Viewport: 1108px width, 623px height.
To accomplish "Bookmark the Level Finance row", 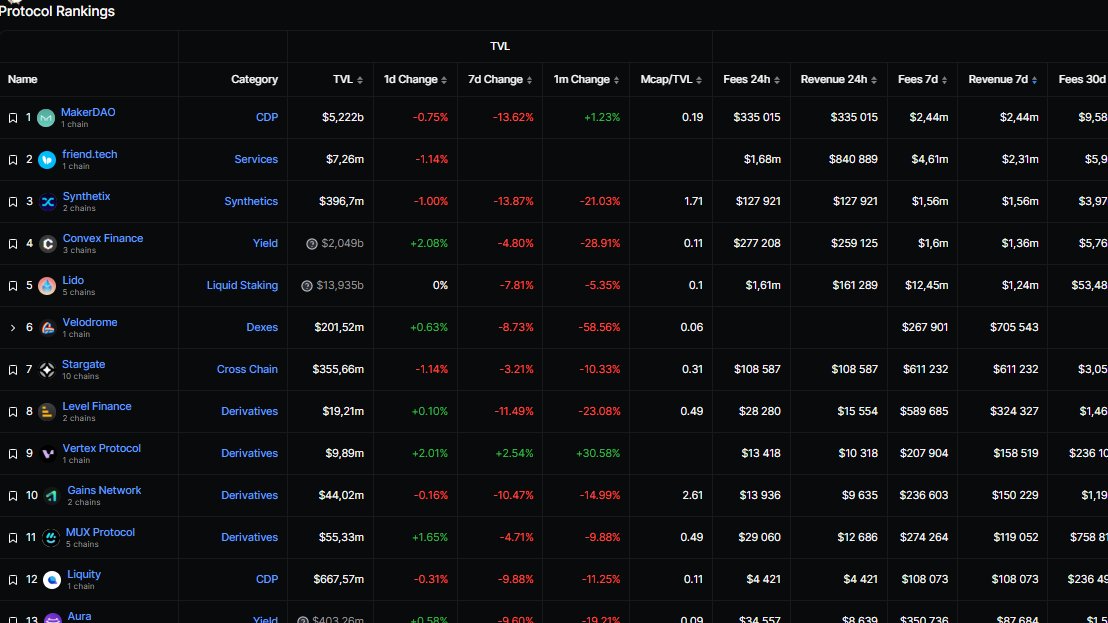I will [x=13, y=412].
